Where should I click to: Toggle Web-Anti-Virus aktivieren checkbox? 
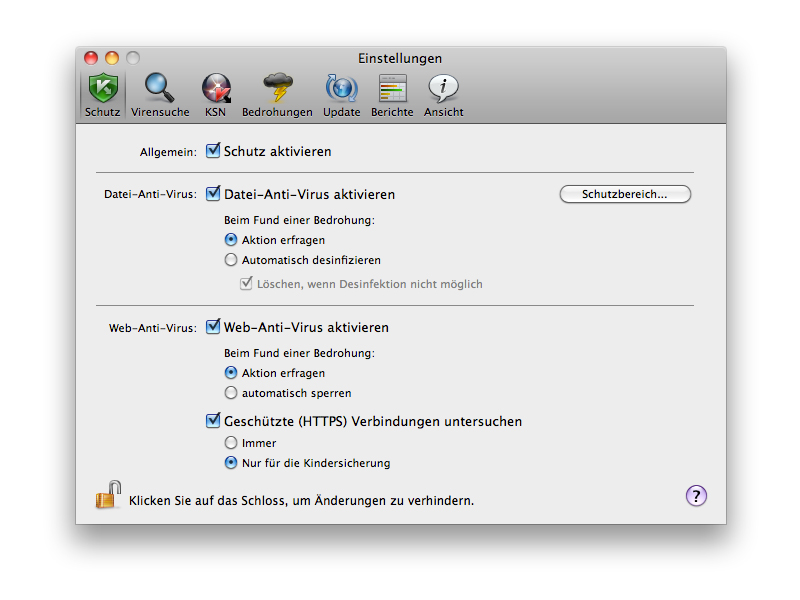pos(213,327)
